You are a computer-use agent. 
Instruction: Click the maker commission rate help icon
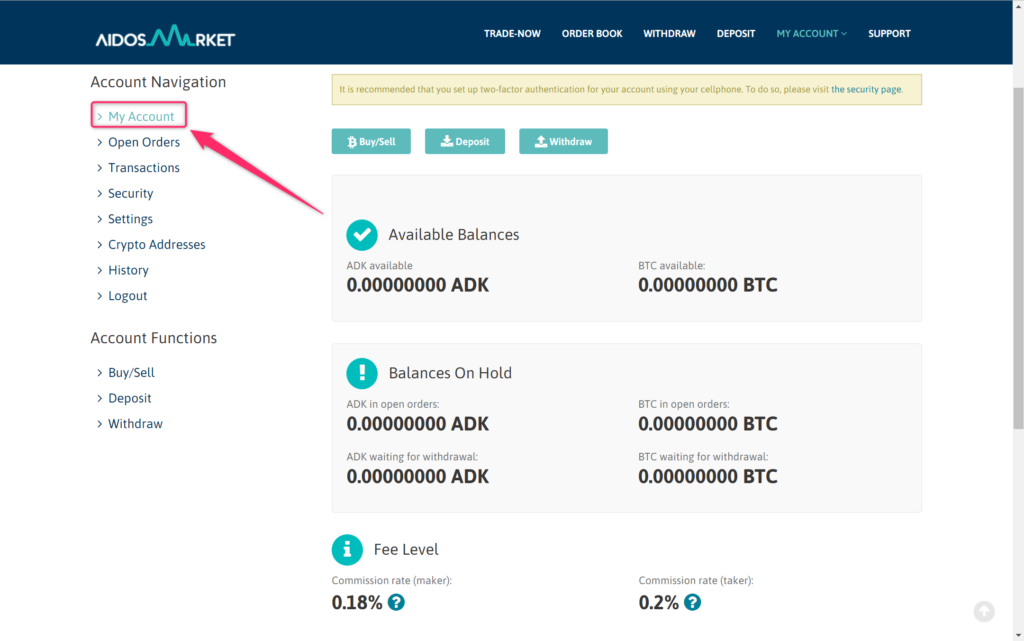[x=396, y=602]
